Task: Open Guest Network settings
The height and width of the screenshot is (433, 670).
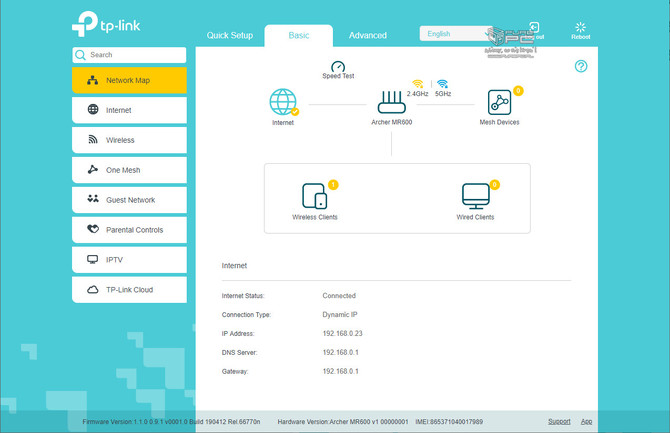Action: (x=129, y=200)
